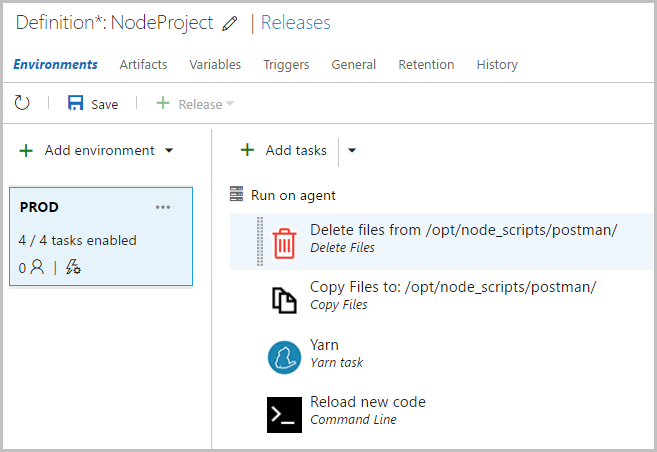Click the PROD deployment conditions icon
657x452 pixels.
click(73, 267)
